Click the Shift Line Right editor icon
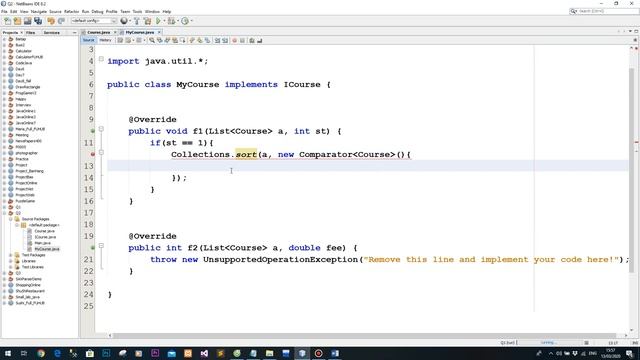Image resolution: width=640 pixels, height=360 pixels. (225, 40)
